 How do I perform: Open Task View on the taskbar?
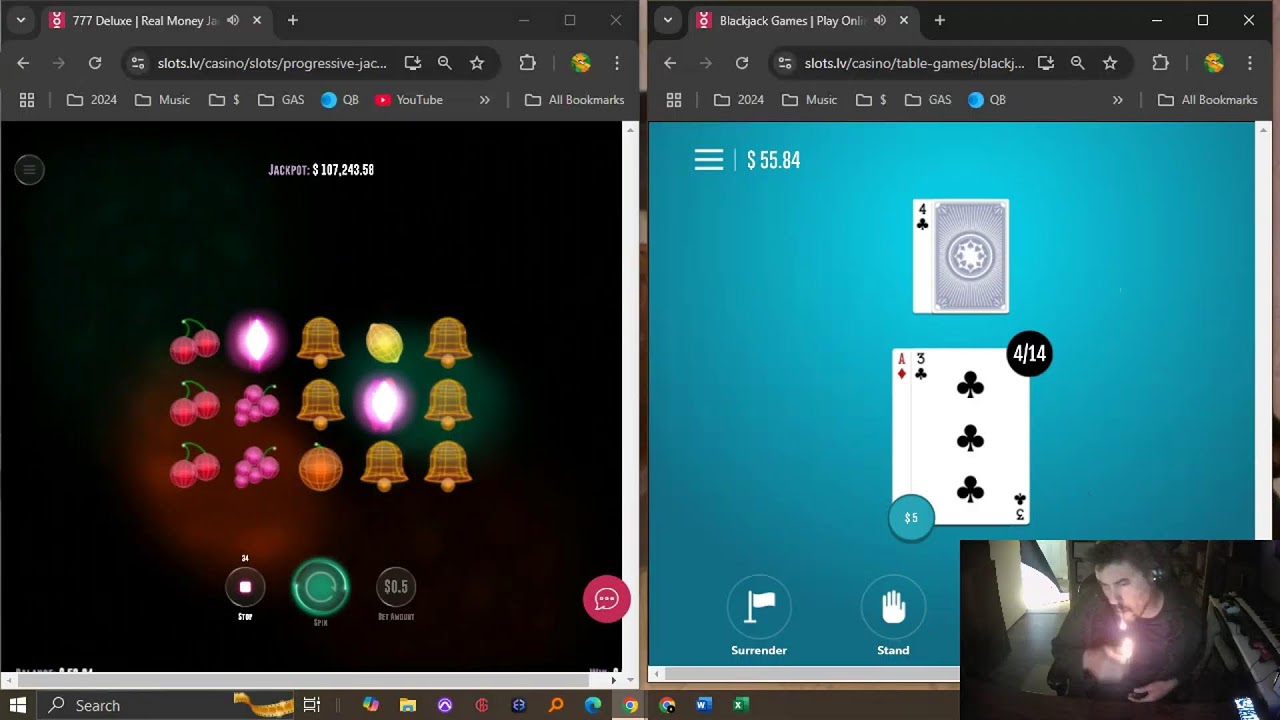(312, 705)
